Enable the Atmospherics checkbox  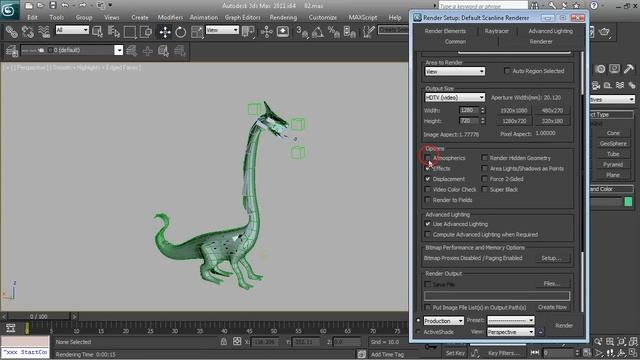pyautogui.click(x=427, y=158)
